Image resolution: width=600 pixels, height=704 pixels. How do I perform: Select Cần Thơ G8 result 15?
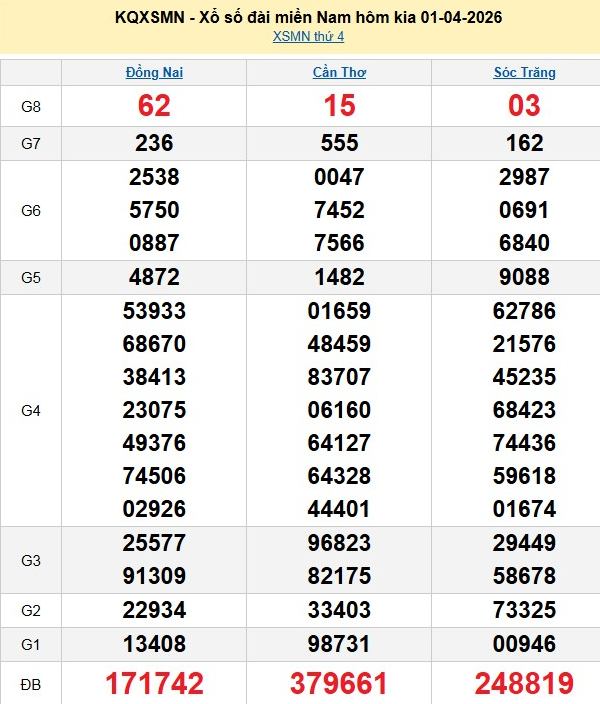click(339, 106)
